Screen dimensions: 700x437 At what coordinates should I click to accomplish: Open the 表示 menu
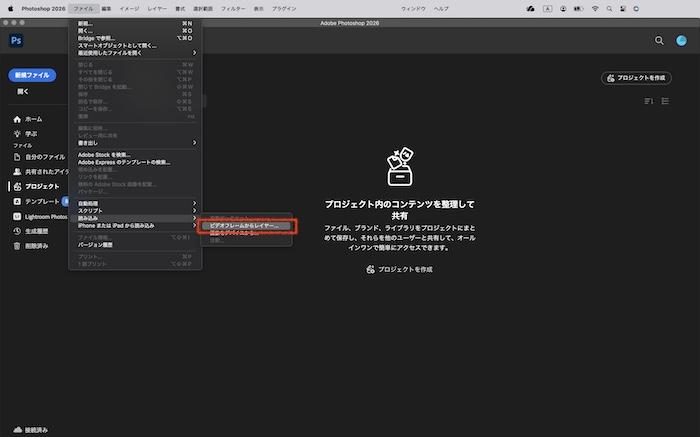pyautogui.click(x=259, y=8)
